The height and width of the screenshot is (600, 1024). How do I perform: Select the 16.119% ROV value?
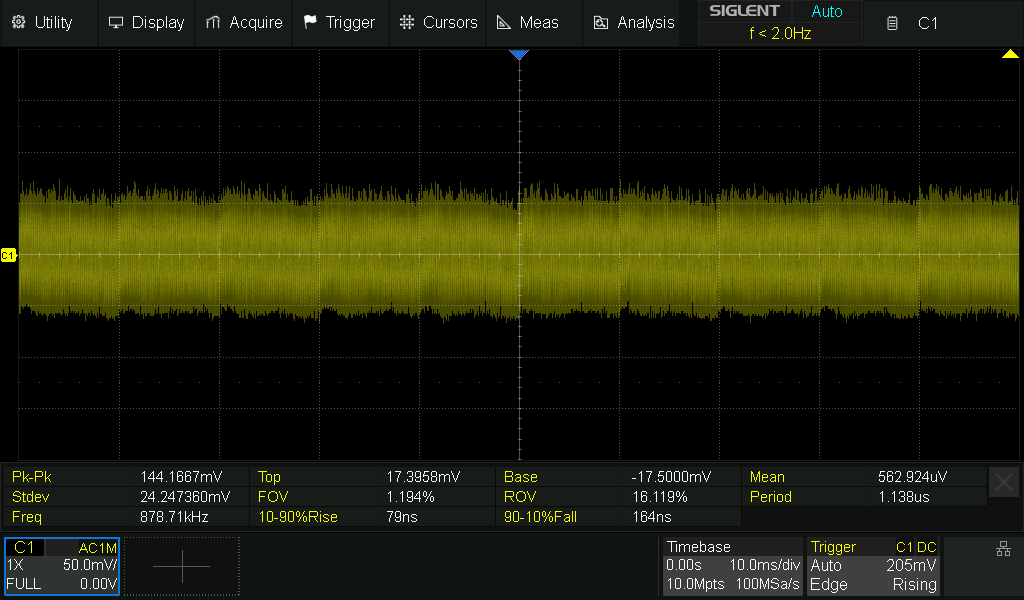click(660, 497)
